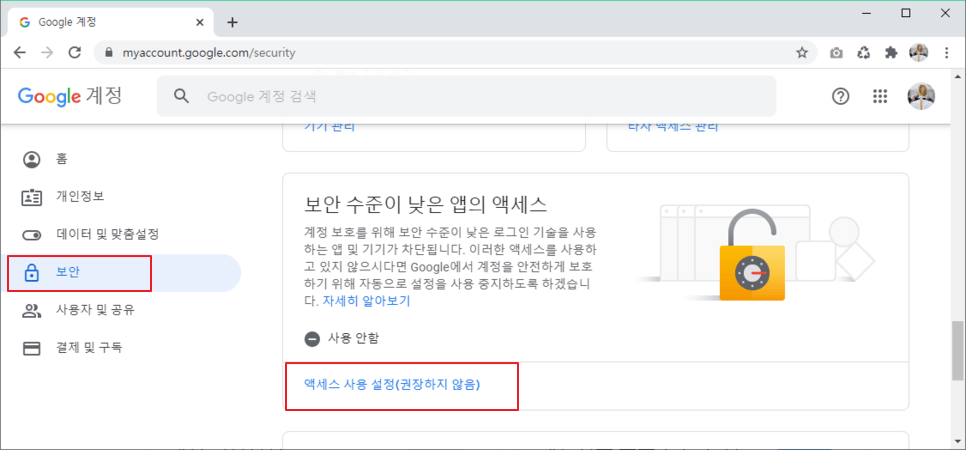The image size is (966, 450).
Task: Reload the current page
Action: pos(75,52)
